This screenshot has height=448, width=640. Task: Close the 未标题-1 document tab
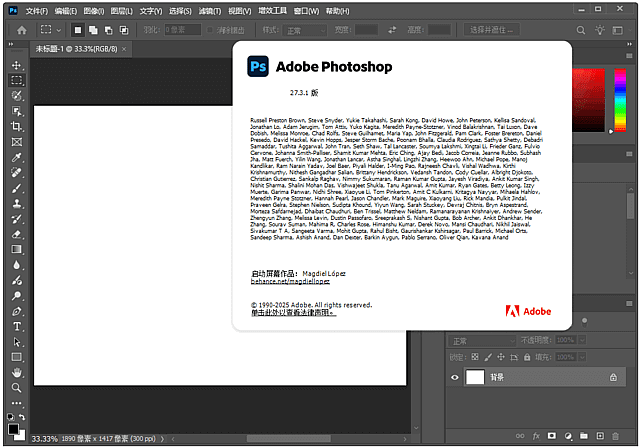(124, 49)
